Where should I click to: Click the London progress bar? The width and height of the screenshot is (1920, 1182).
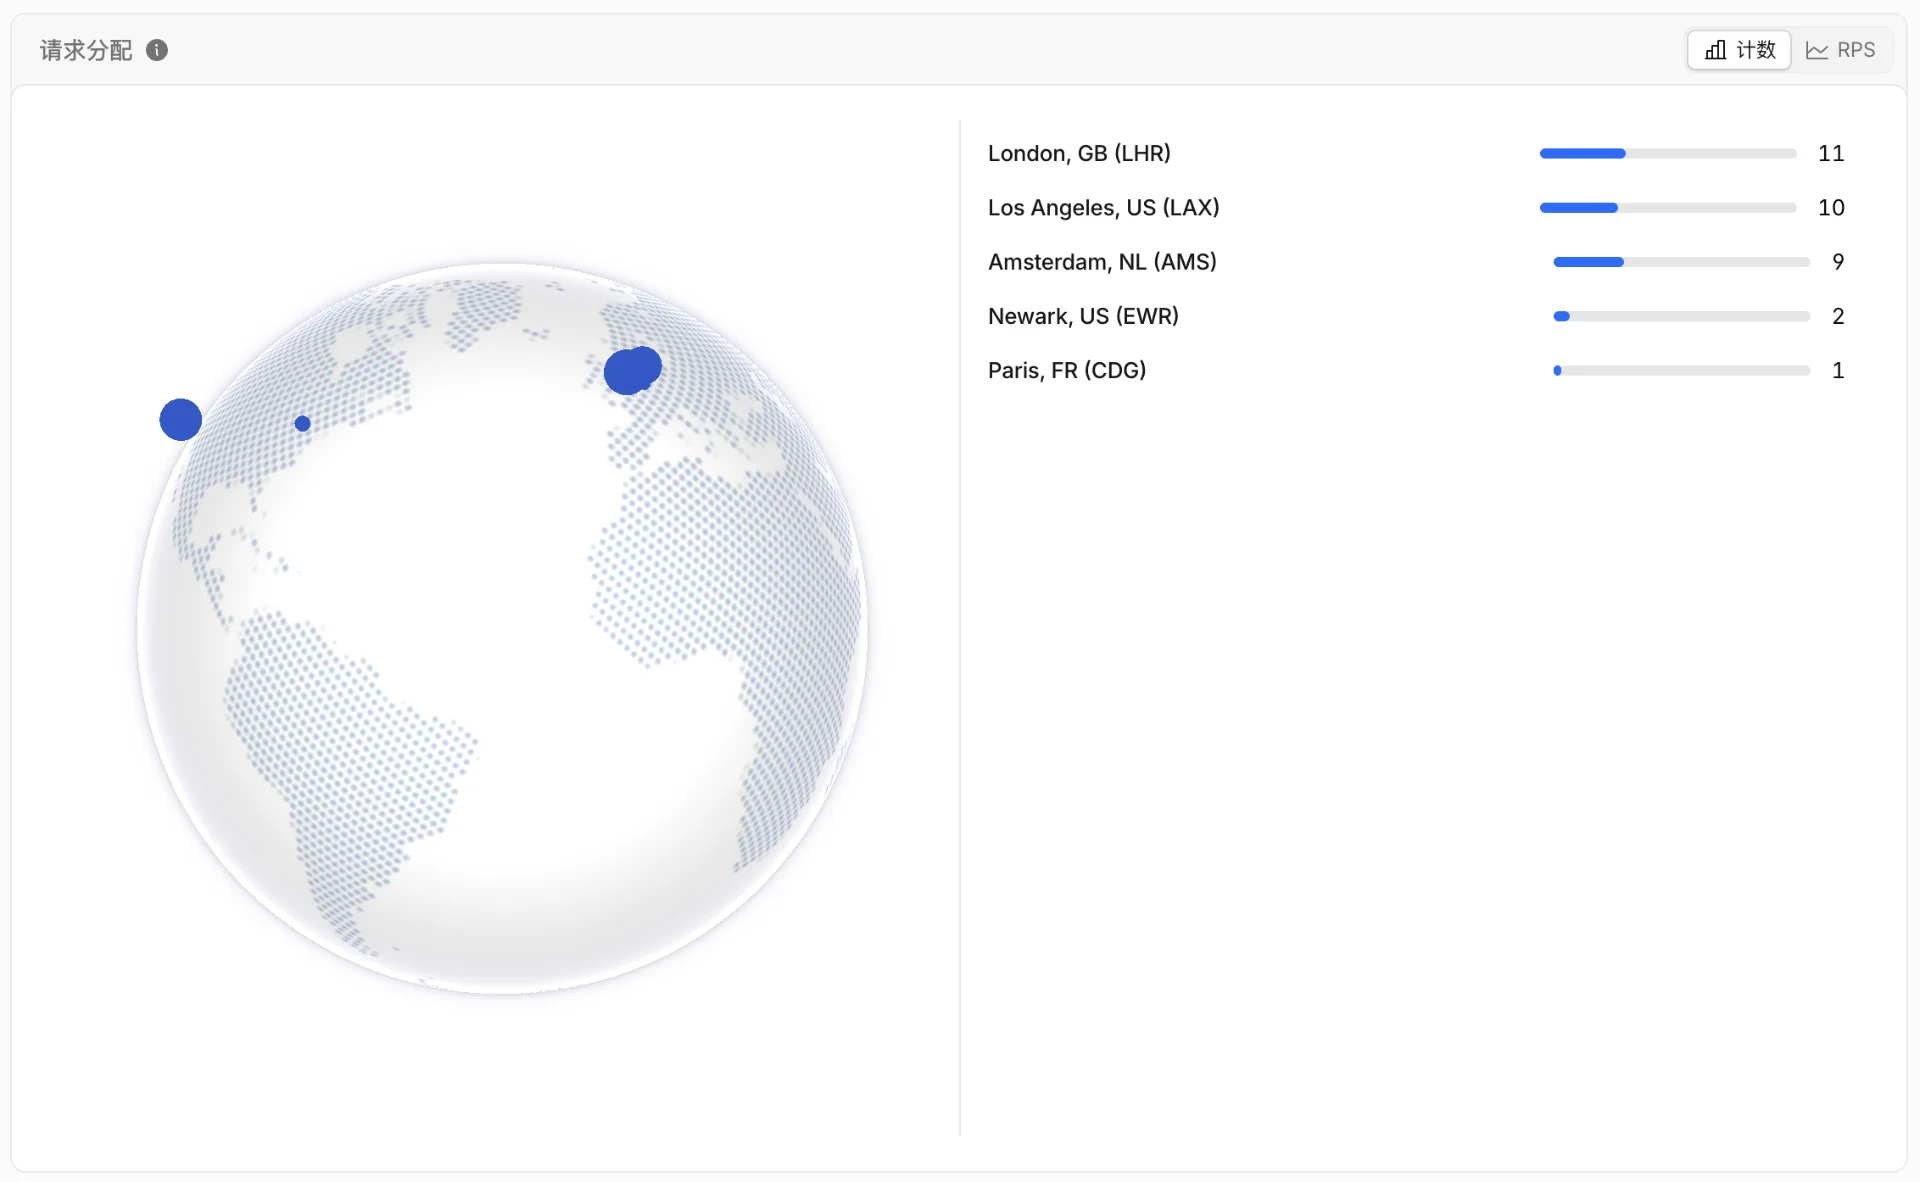pyautogui.click(x=1668, y=153)
